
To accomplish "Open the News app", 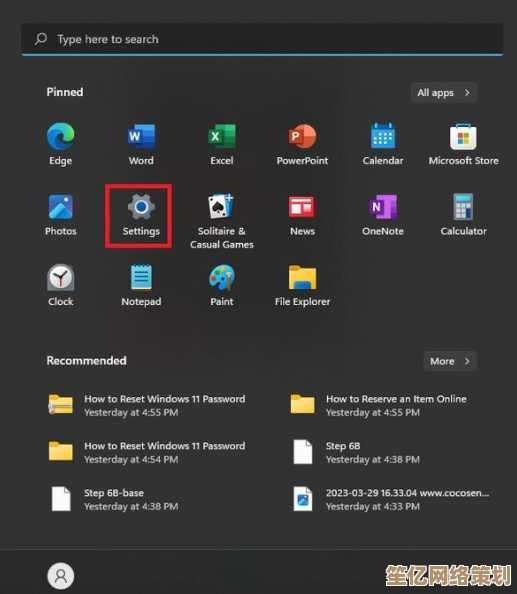I will tap(302, 215).
